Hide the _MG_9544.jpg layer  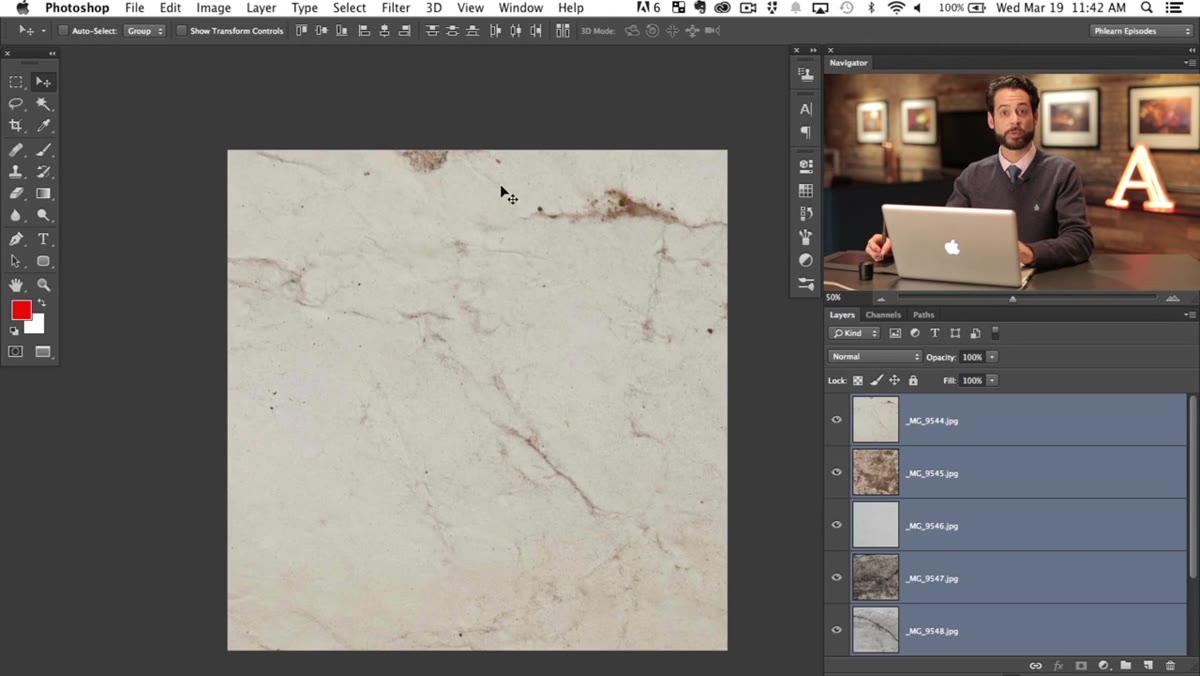coord(837,420)
